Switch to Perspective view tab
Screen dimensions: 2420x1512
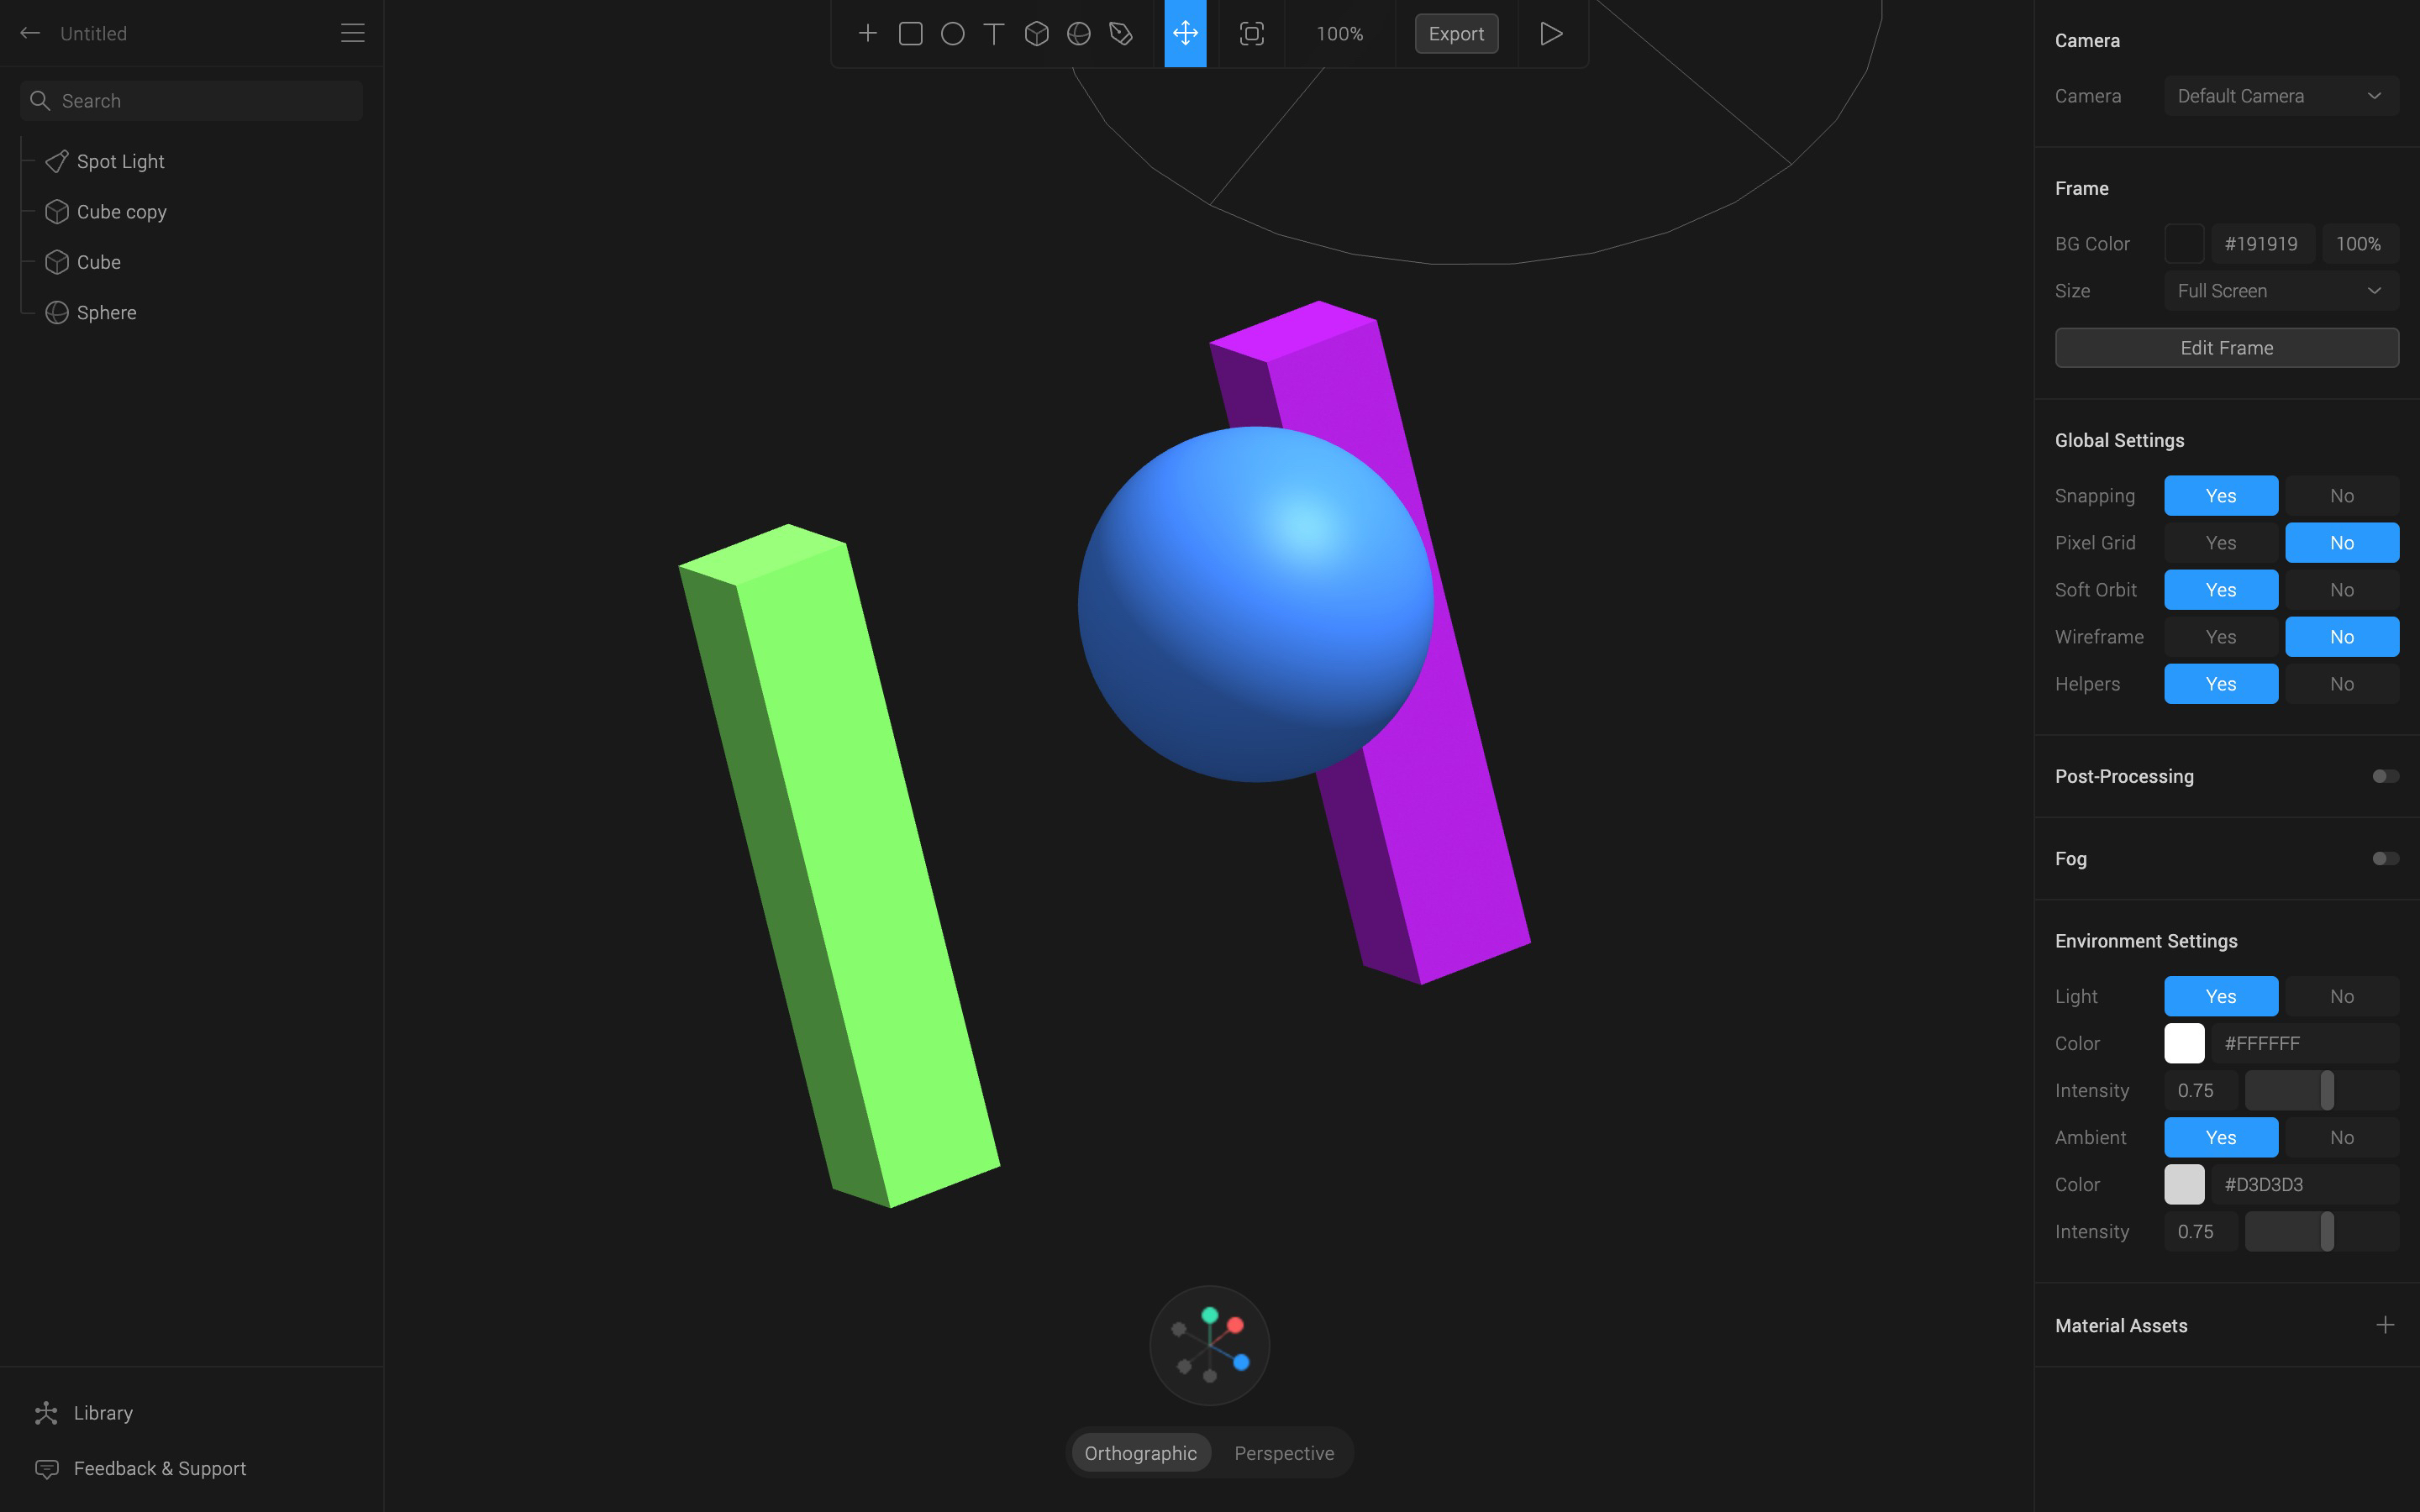[x=1284, y=1452]
